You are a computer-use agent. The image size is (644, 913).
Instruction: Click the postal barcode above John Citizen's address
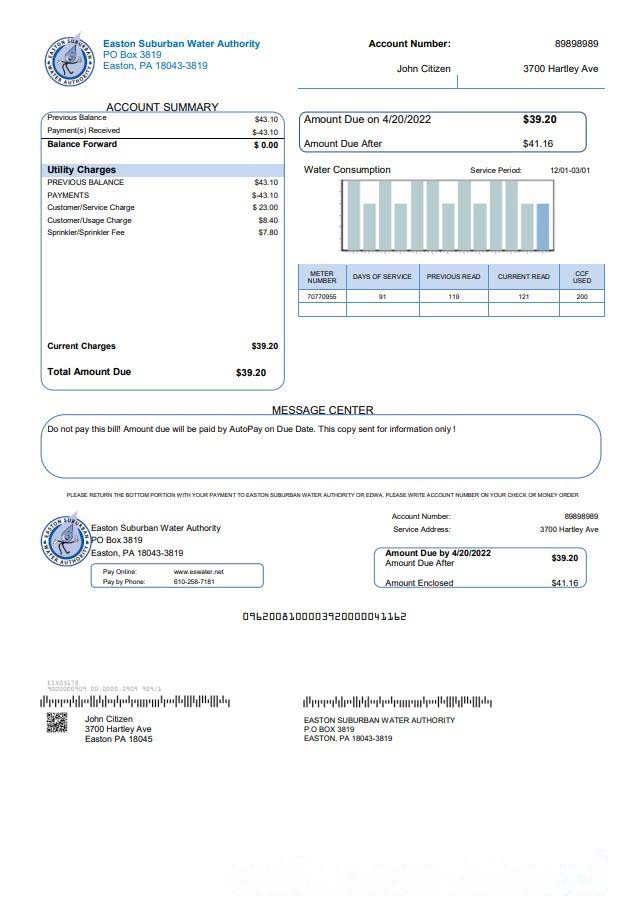point(135,703)
